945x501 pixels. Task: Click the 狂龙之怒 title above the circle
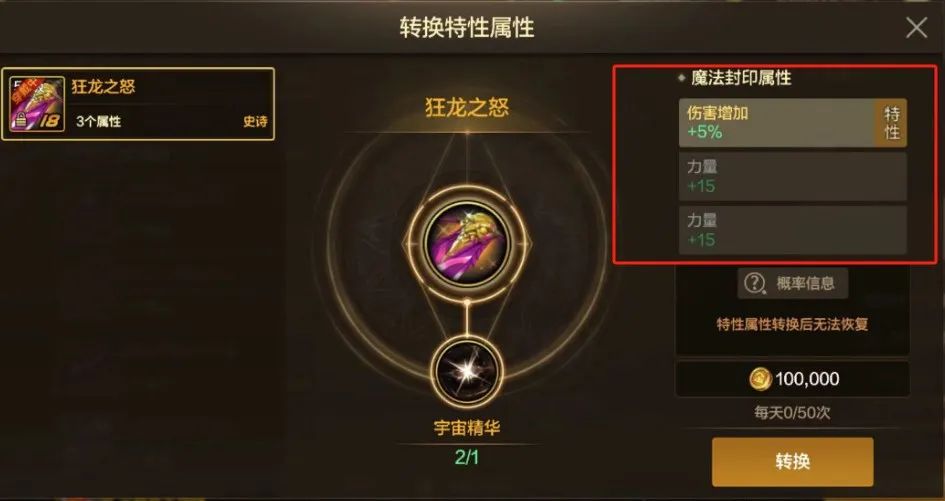(x=467, y=108)
